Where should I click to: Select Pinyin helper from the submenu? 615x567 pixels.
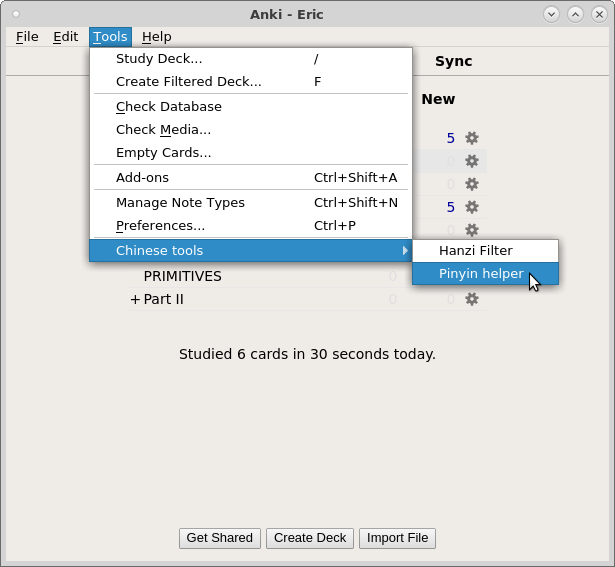click(481, 273)
